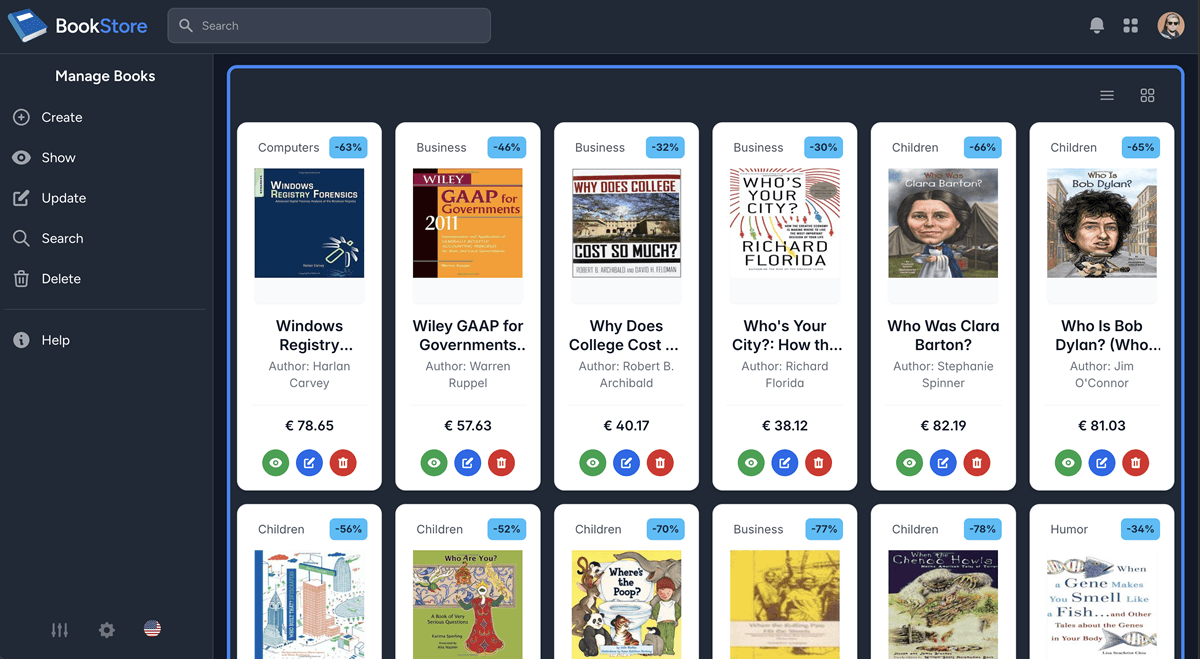The image size is (1200, 659).
Task: View details of Wiley GAAP book
Action: pos(434,463)
